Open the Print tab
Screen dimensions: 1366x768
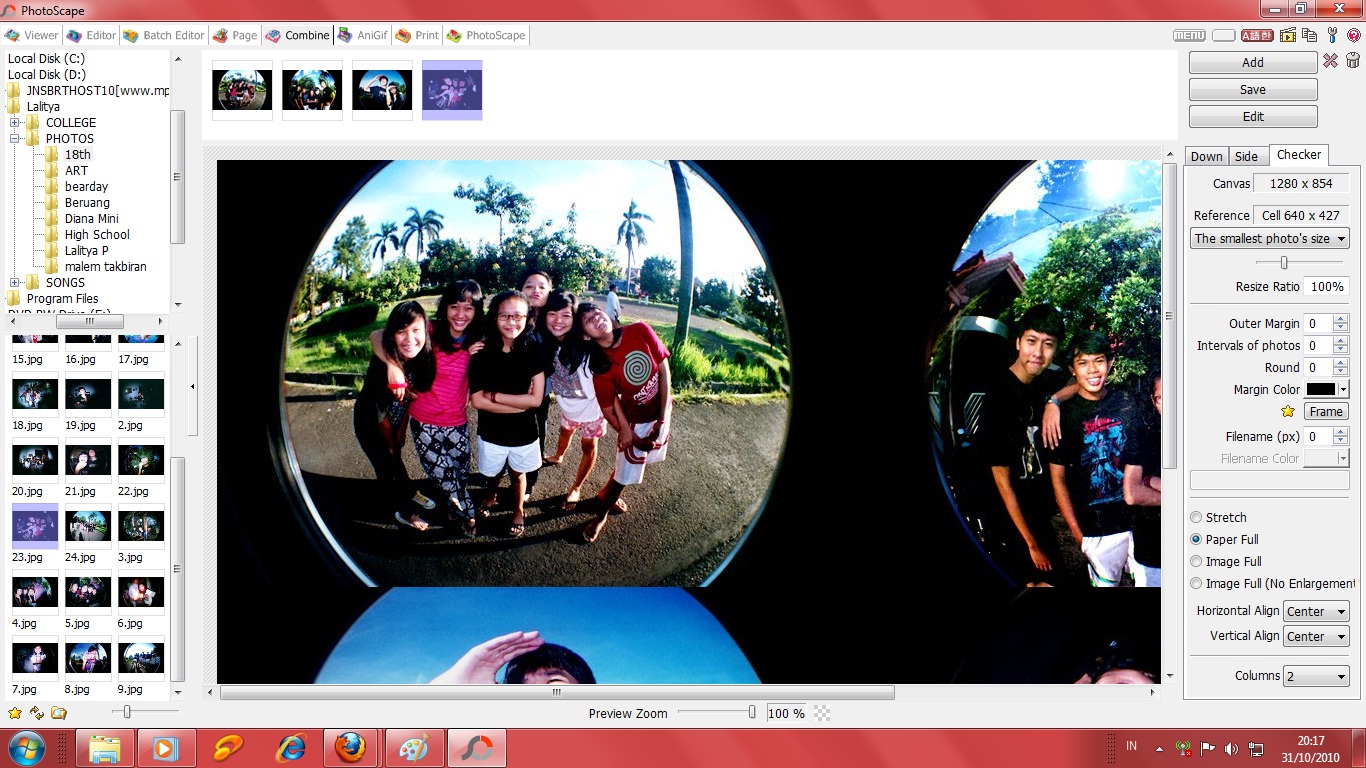click(417, 35)
